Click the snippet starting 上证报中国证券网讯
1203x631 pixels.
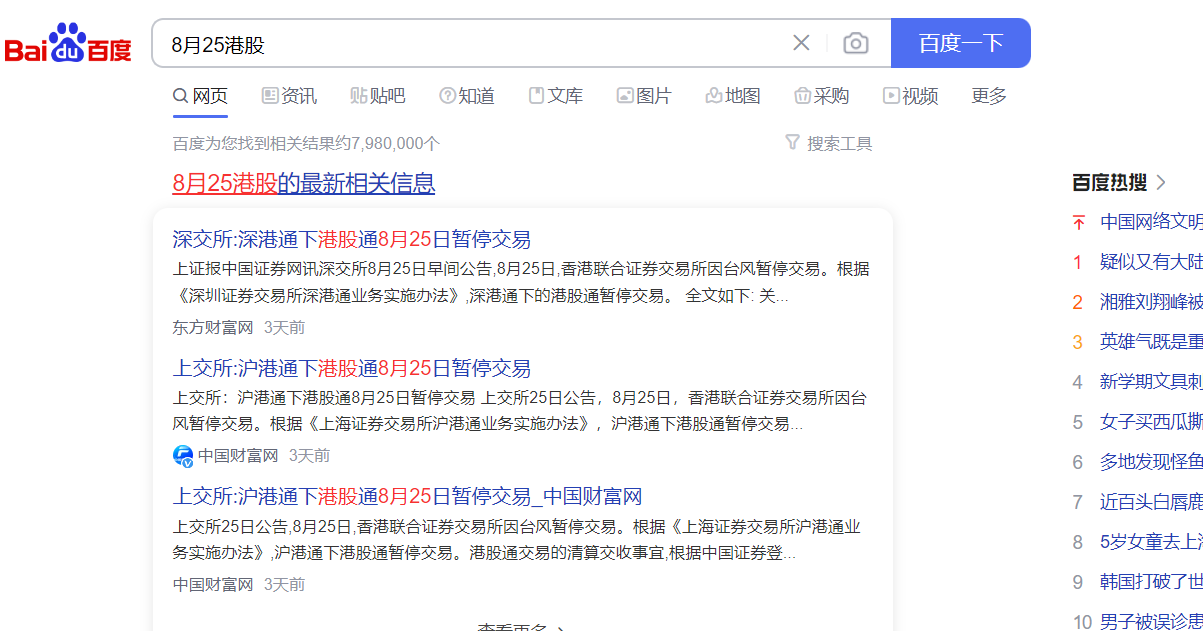[x=521, y=283]
